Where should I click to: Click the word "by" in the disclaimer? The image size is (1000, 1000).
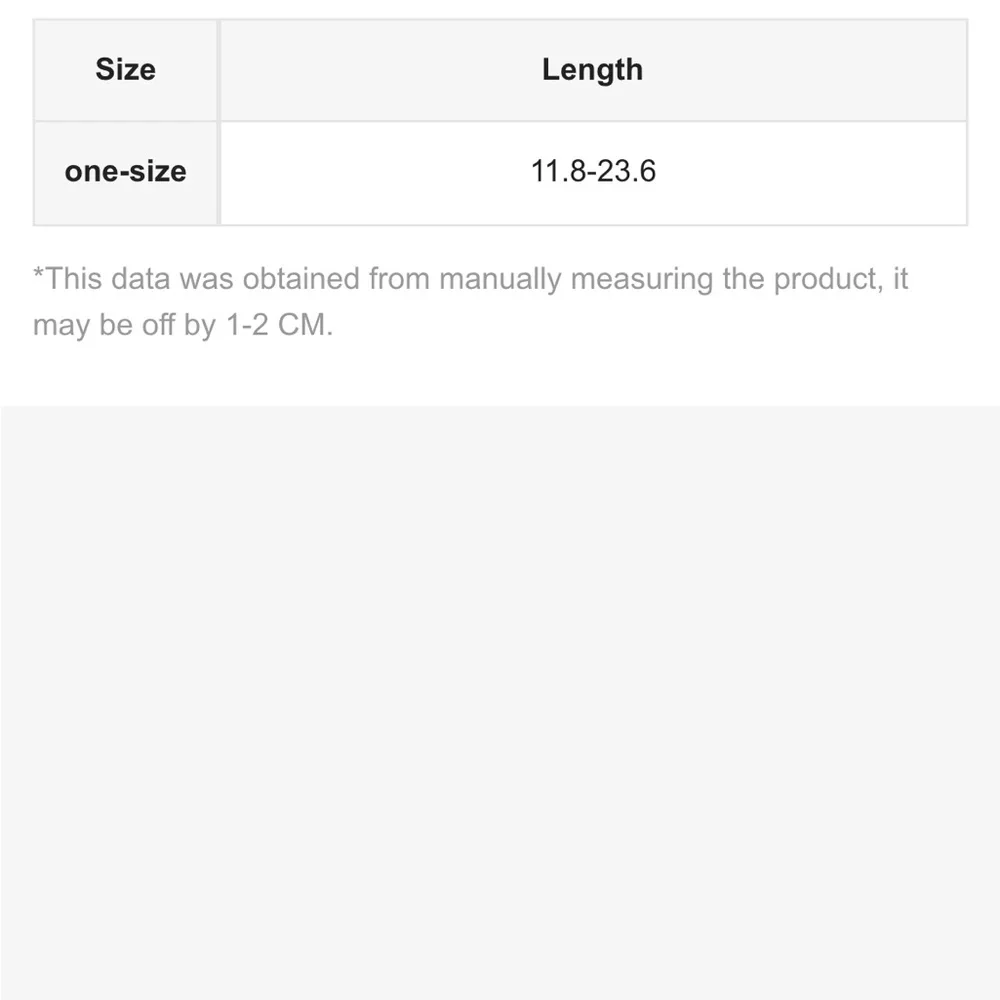pyautogui.click(x=198, y=326)
